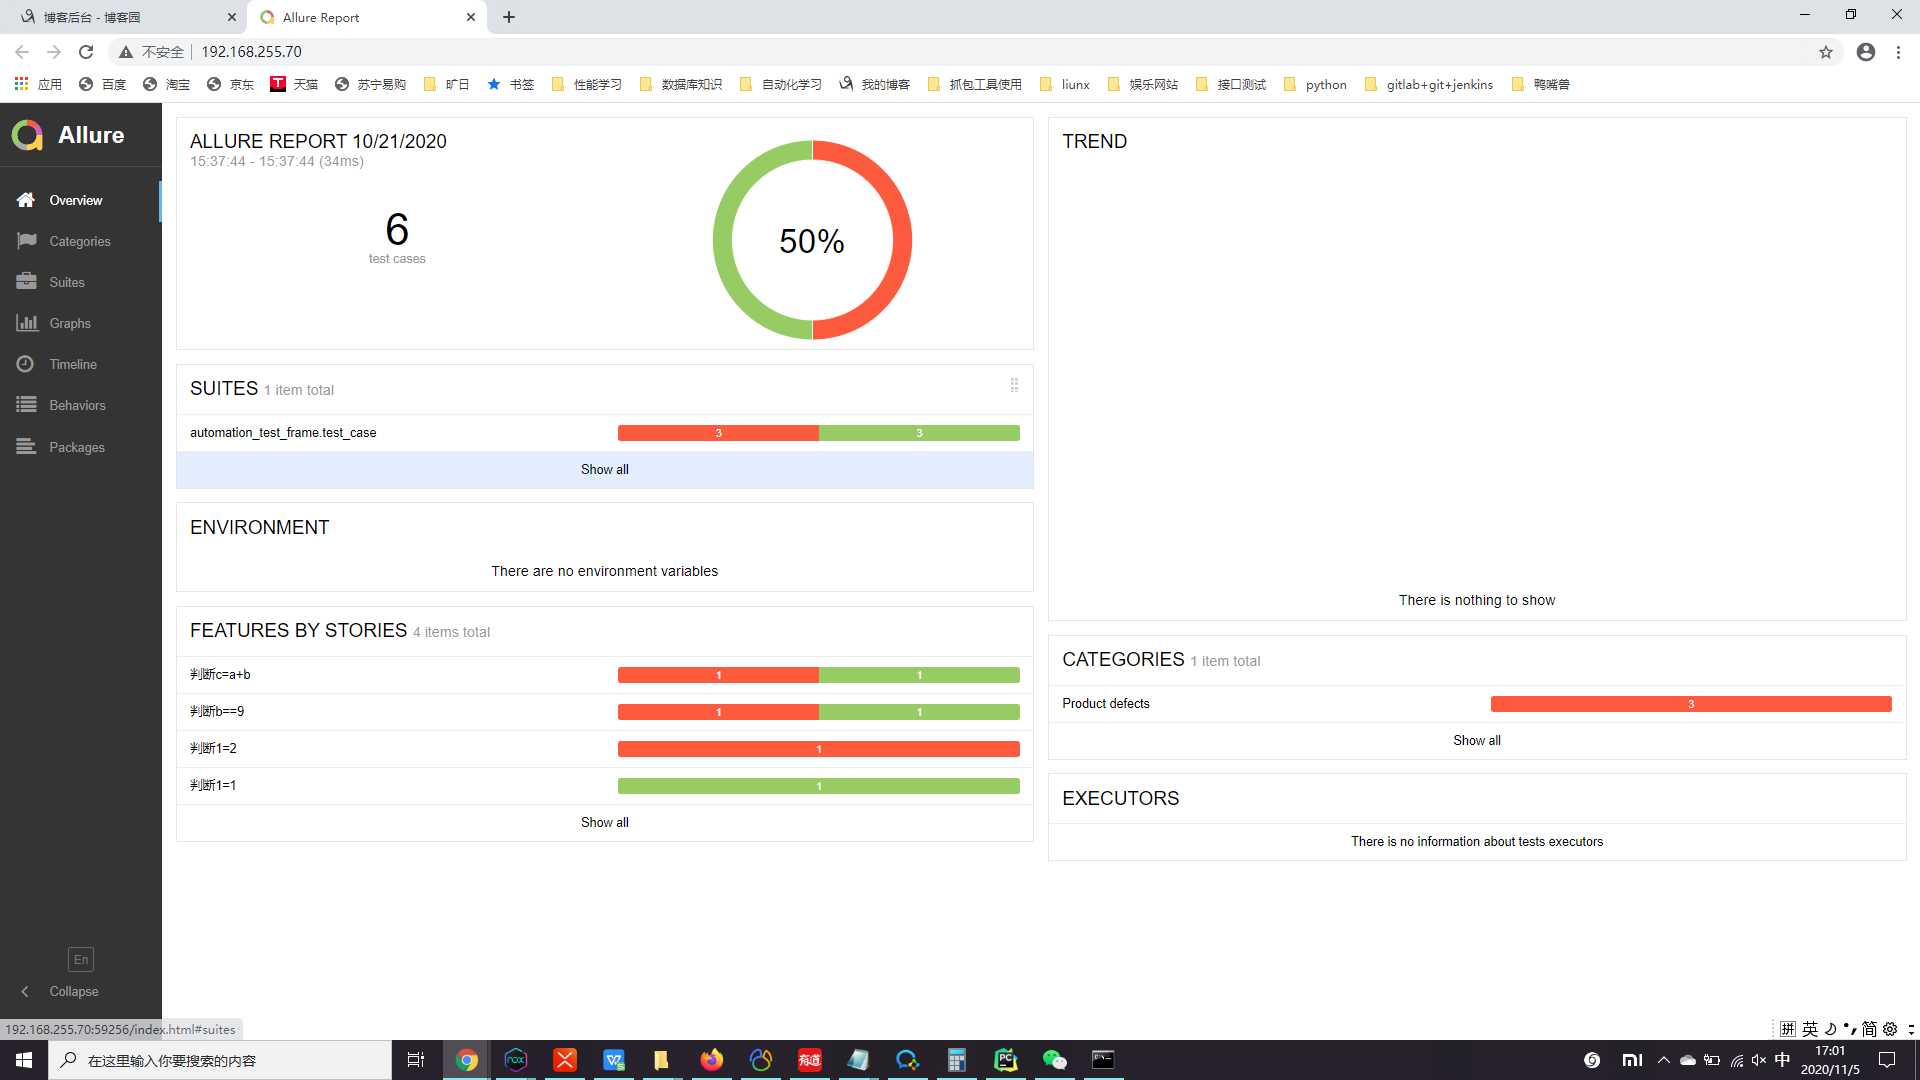Screen dimensions: 1920x1080
Task: Open Overview home icon in sidebar
Action: [26, 200]
